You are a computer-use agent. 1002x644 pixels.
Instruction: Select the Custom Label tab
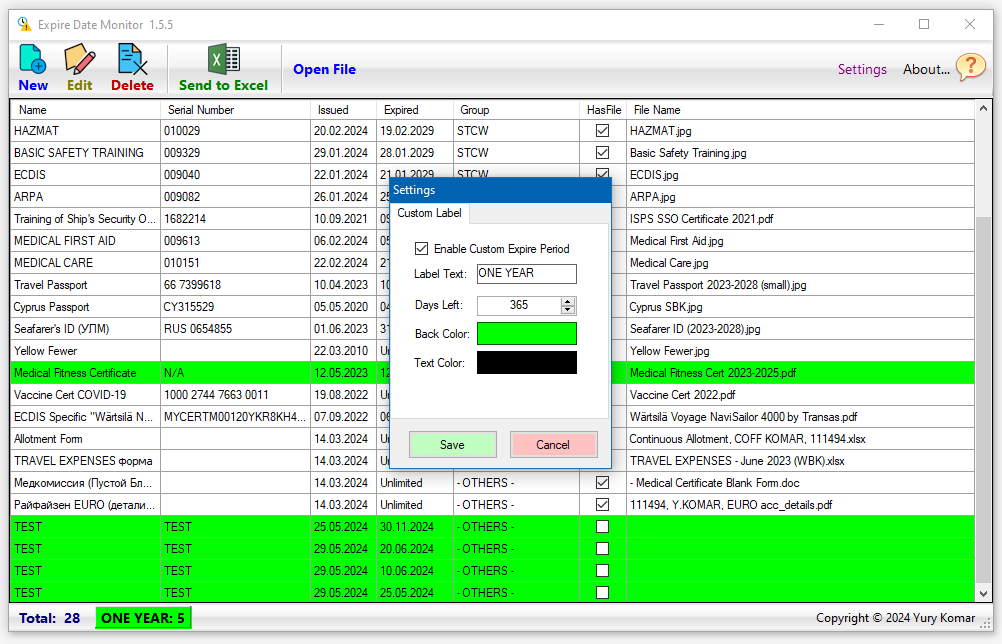click(x=429, y=213)
